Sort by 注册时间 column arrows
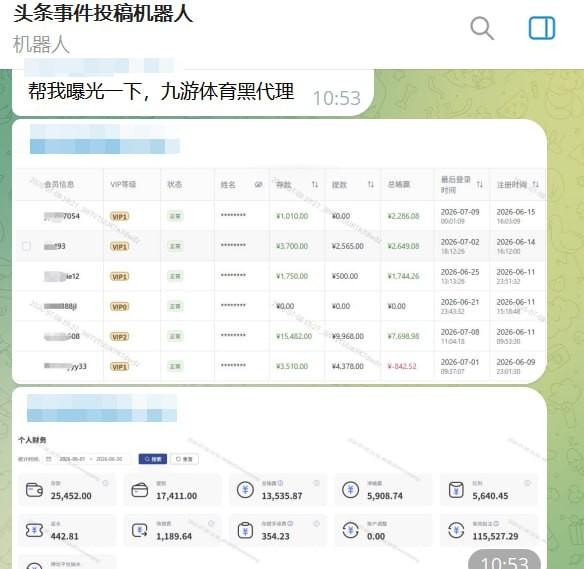The height and width of the screenshot is (569, 584). click(536, 185)
